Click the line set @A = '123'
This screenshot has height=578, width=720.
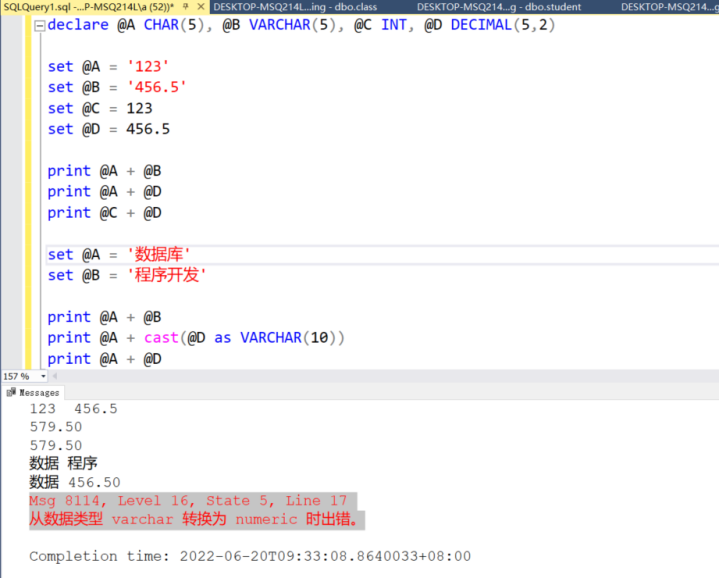tap(108, 67)
